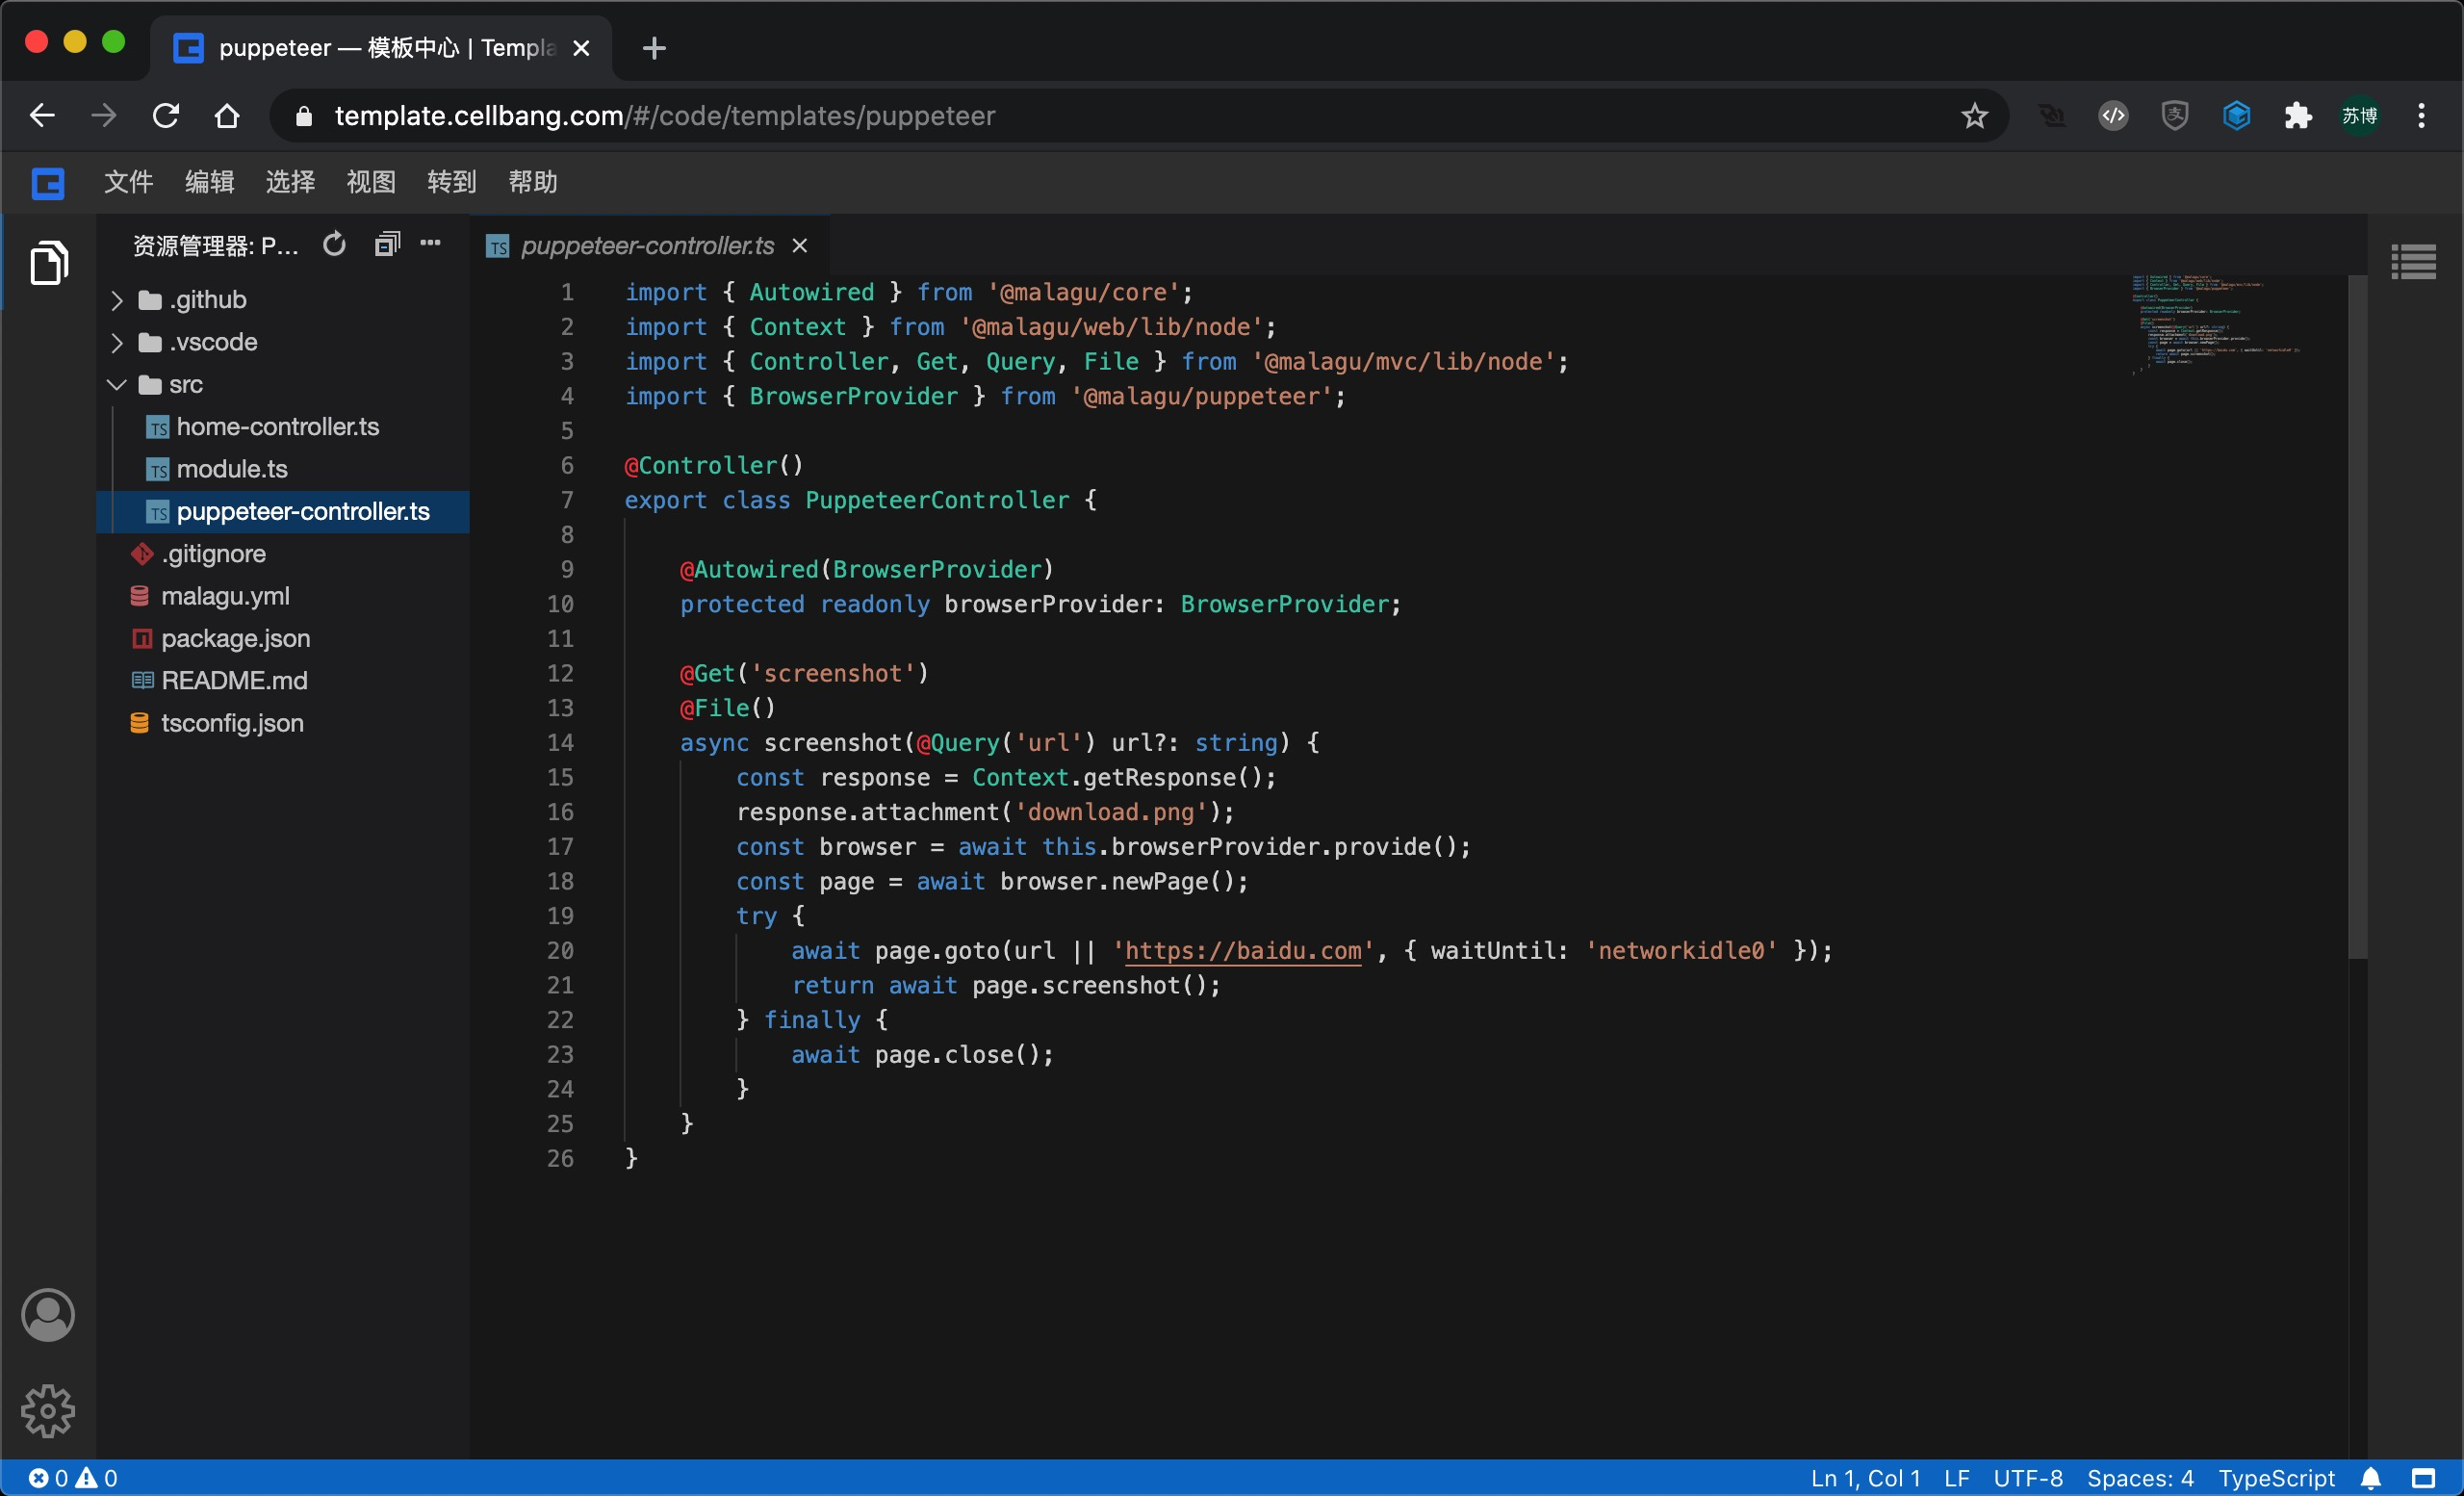
Task: Open the 帮助 menu
Action: [532, 182]
